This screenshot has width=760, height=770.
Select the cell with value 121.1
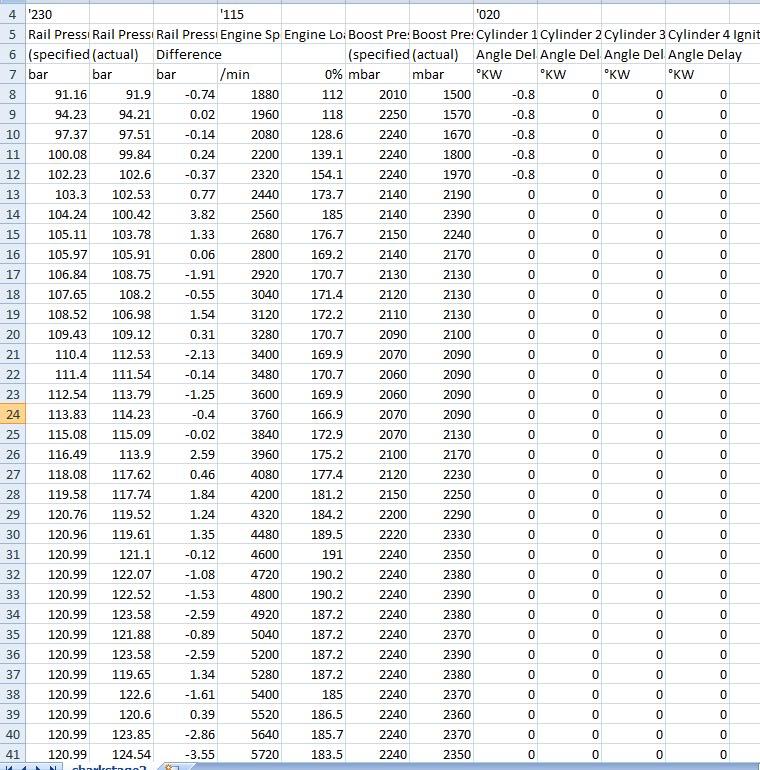121,554
